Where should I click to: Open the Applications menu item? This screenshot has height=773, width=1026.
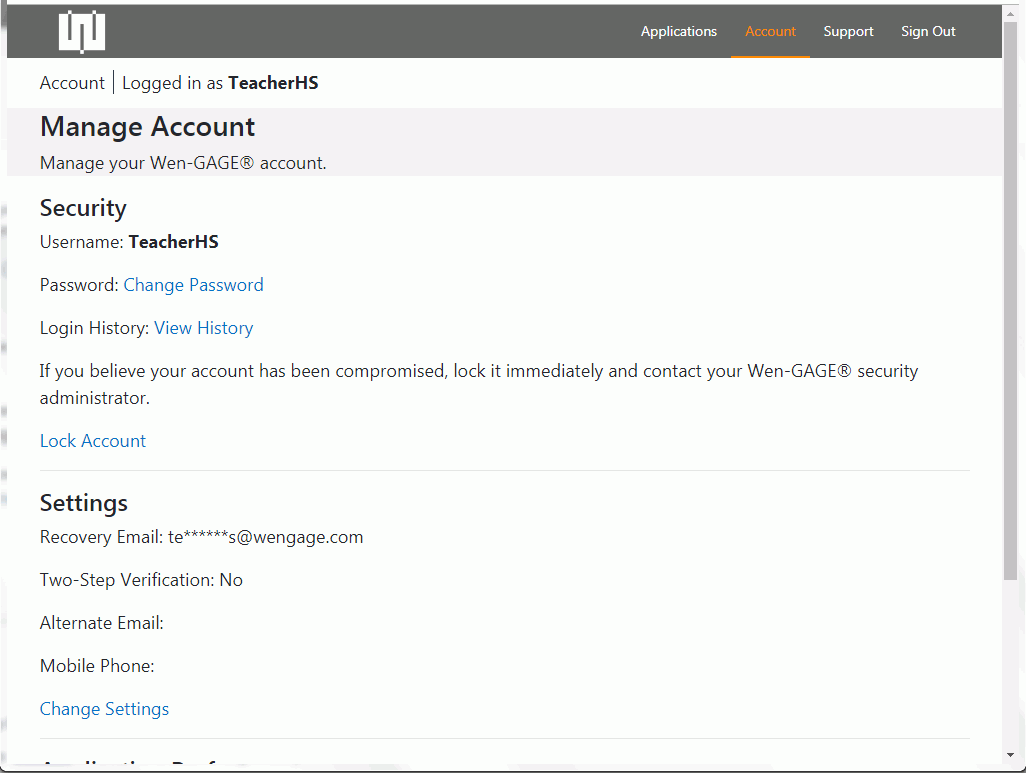tap(678, 31)
